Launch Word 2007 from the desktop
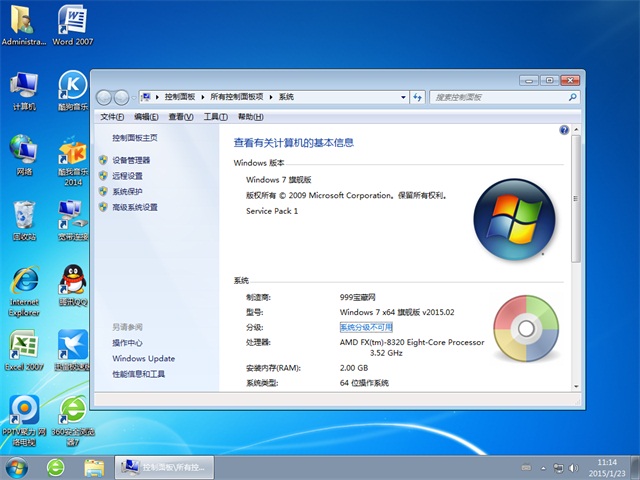The width and height of the screenshot is (640, 480). [x=72, y=24]
